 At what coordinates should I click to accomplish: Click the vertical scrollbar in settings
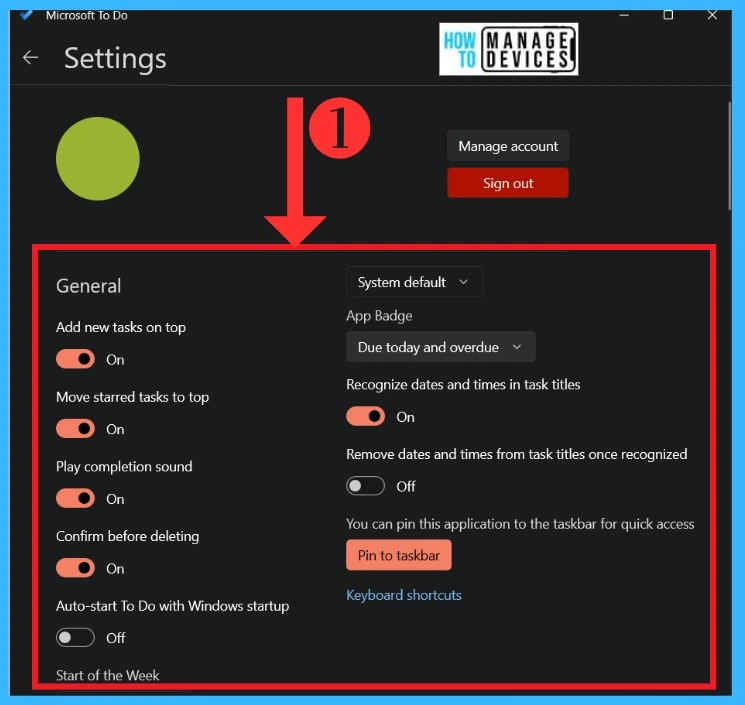click(x=729, y=156)
